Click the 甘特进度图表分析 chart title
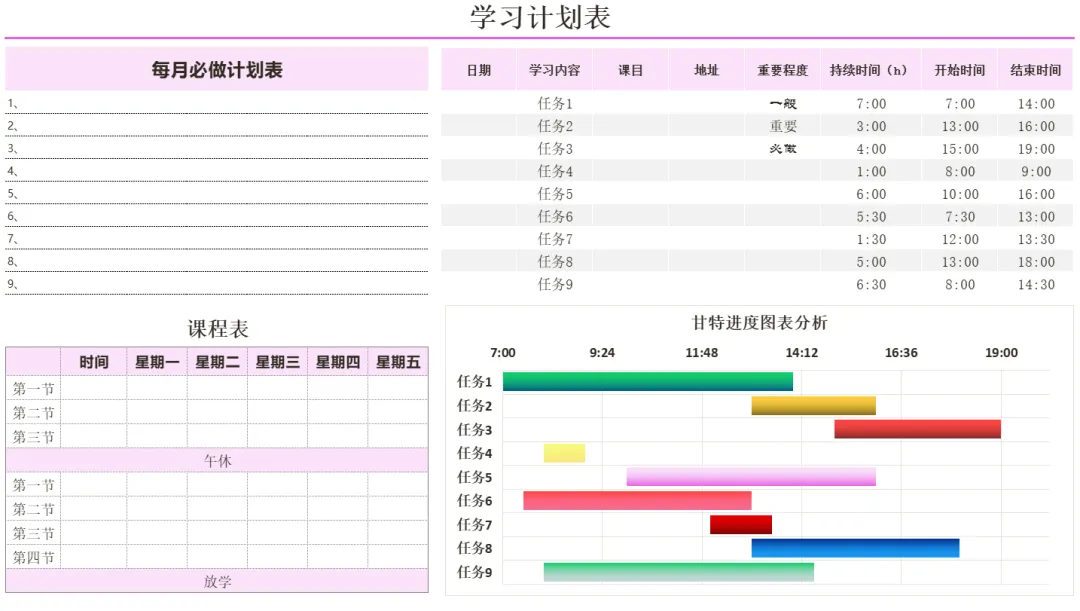This screenshot has height=611, width=1080. coord(759,322)
